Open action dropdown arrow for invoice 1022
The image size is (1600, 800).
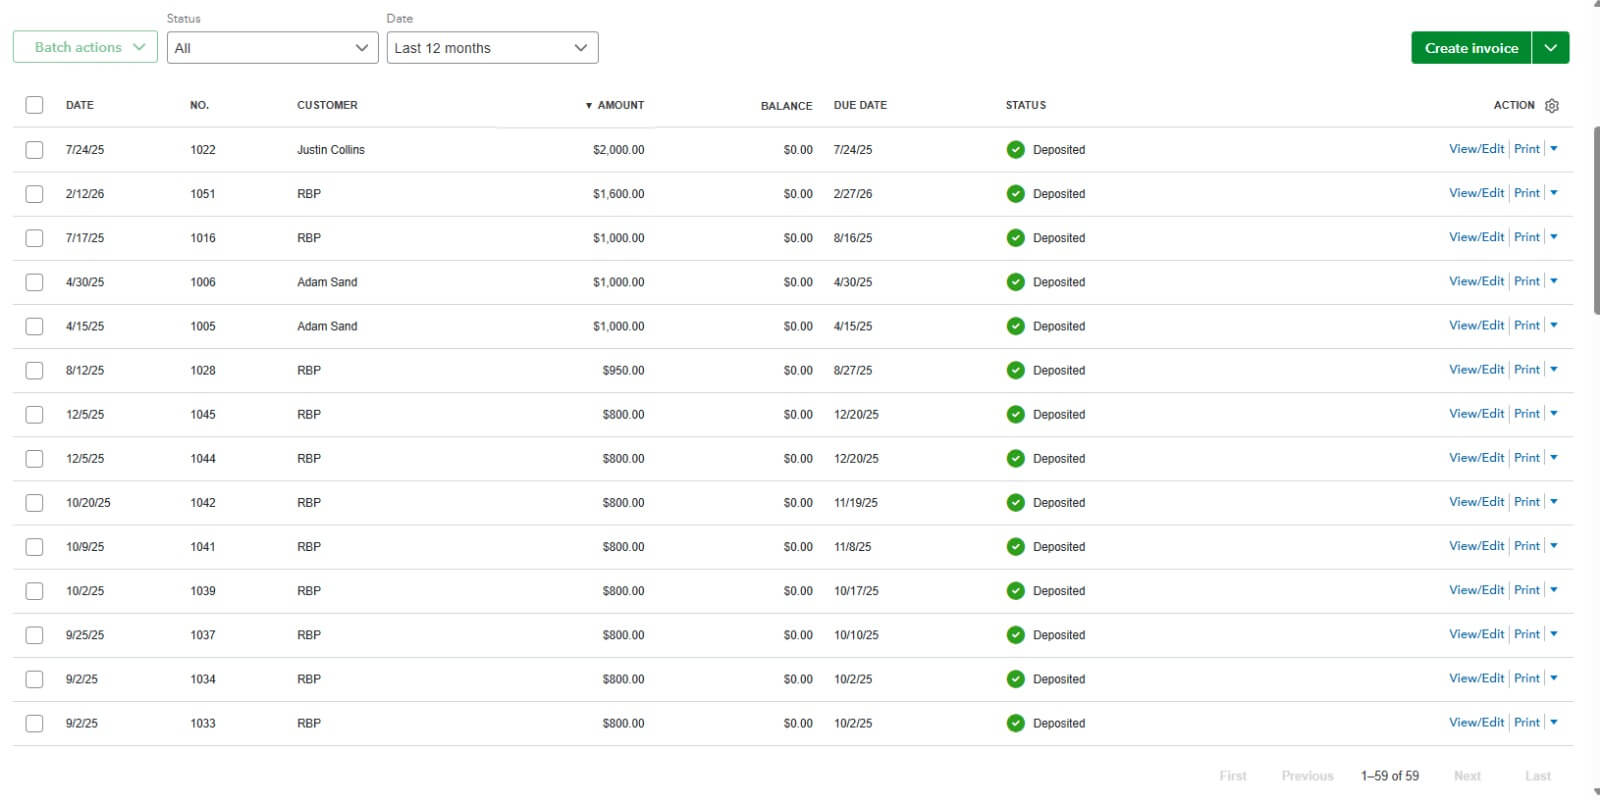[x=1554, y=149]
